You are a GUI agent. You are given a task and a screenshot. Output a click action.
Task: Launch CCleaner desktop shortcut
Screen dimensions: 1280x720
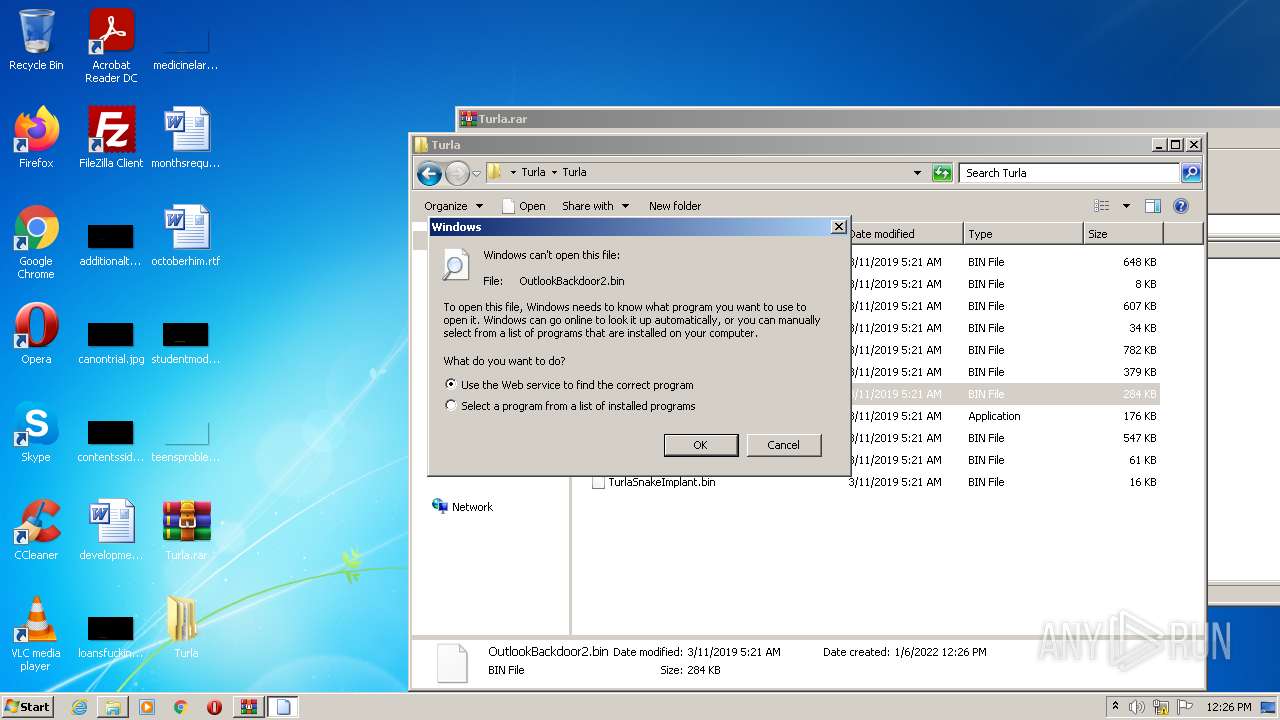[x=36, y=530]
